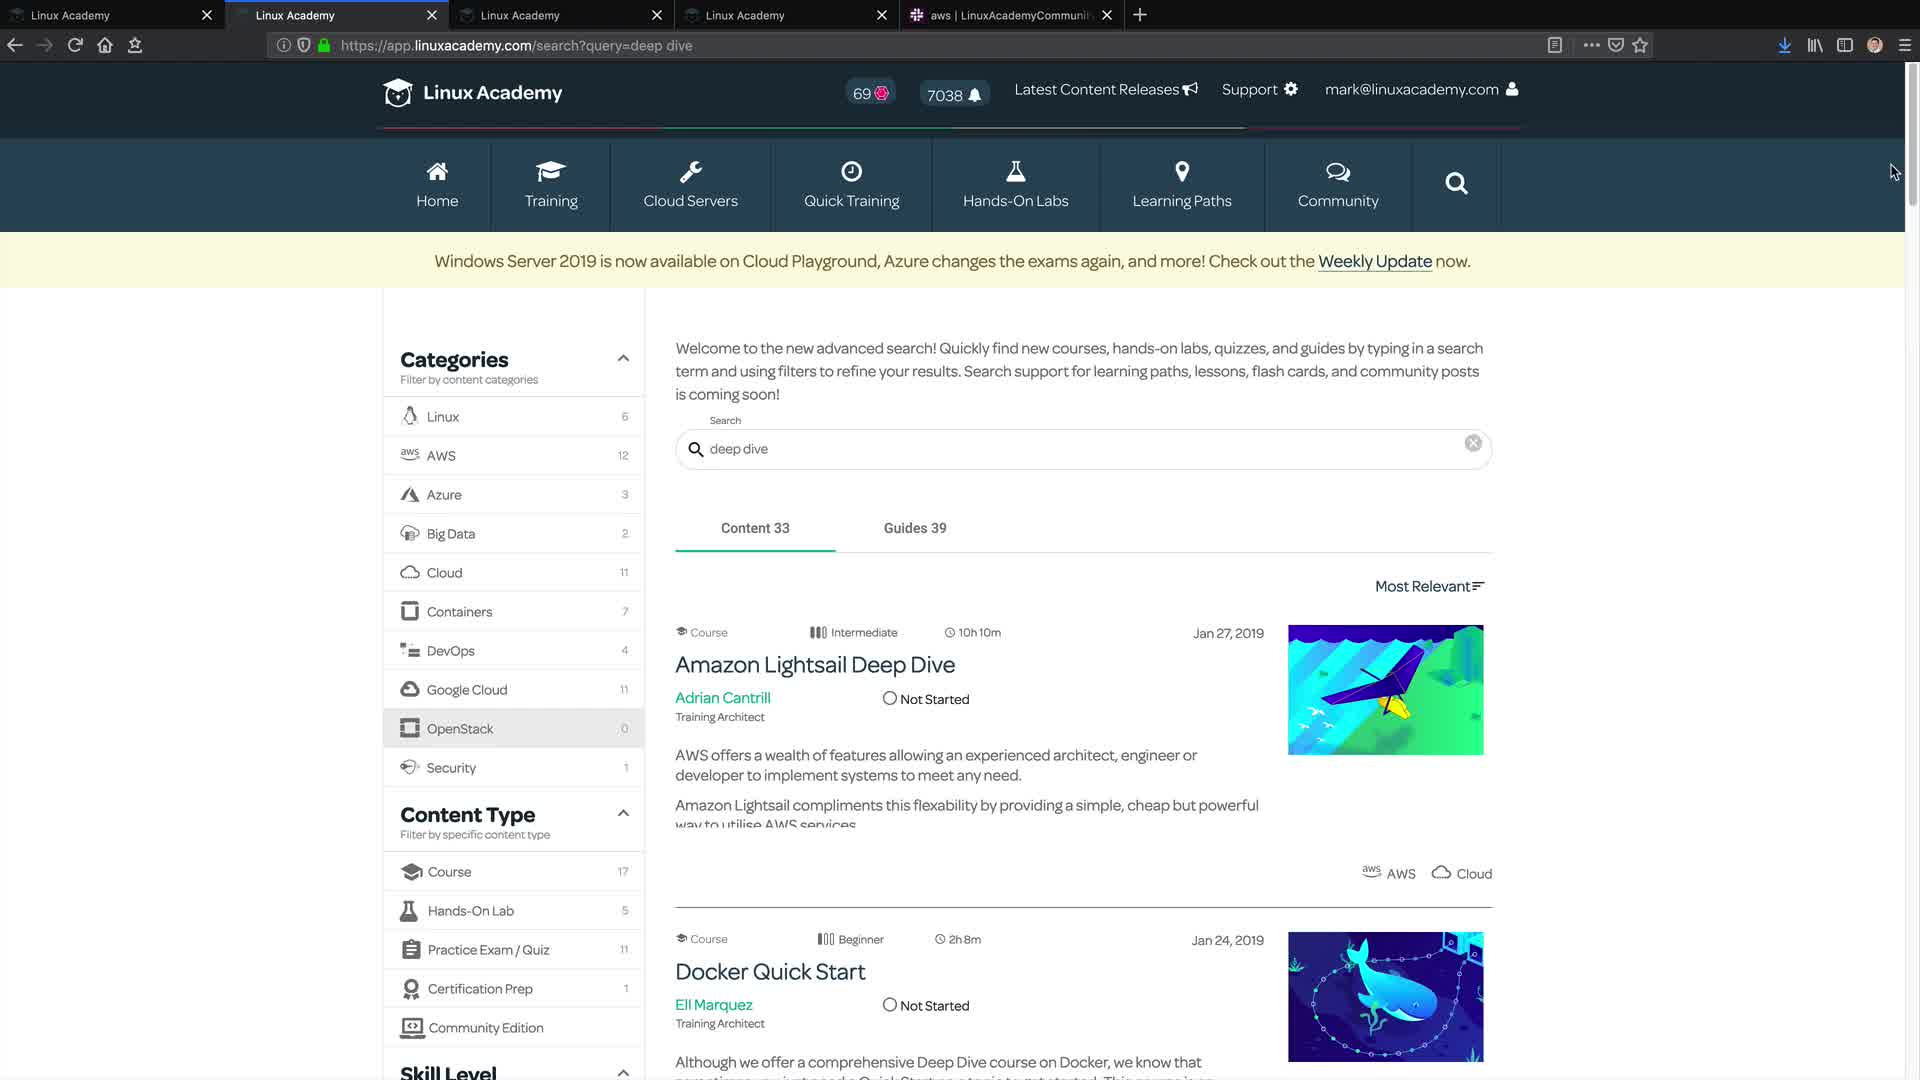This screenshot has height=1080, width=1920.
Task: Open Cloud Servers wrench icon
Action: (x=690, y=172)
